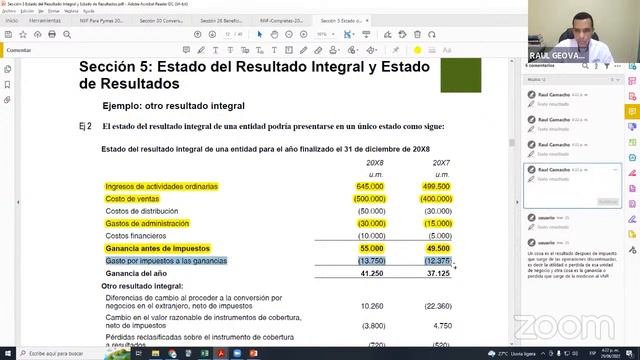Switch to the Herramientas tab
This screenshot has width=640, height=360.
point(45,20)
